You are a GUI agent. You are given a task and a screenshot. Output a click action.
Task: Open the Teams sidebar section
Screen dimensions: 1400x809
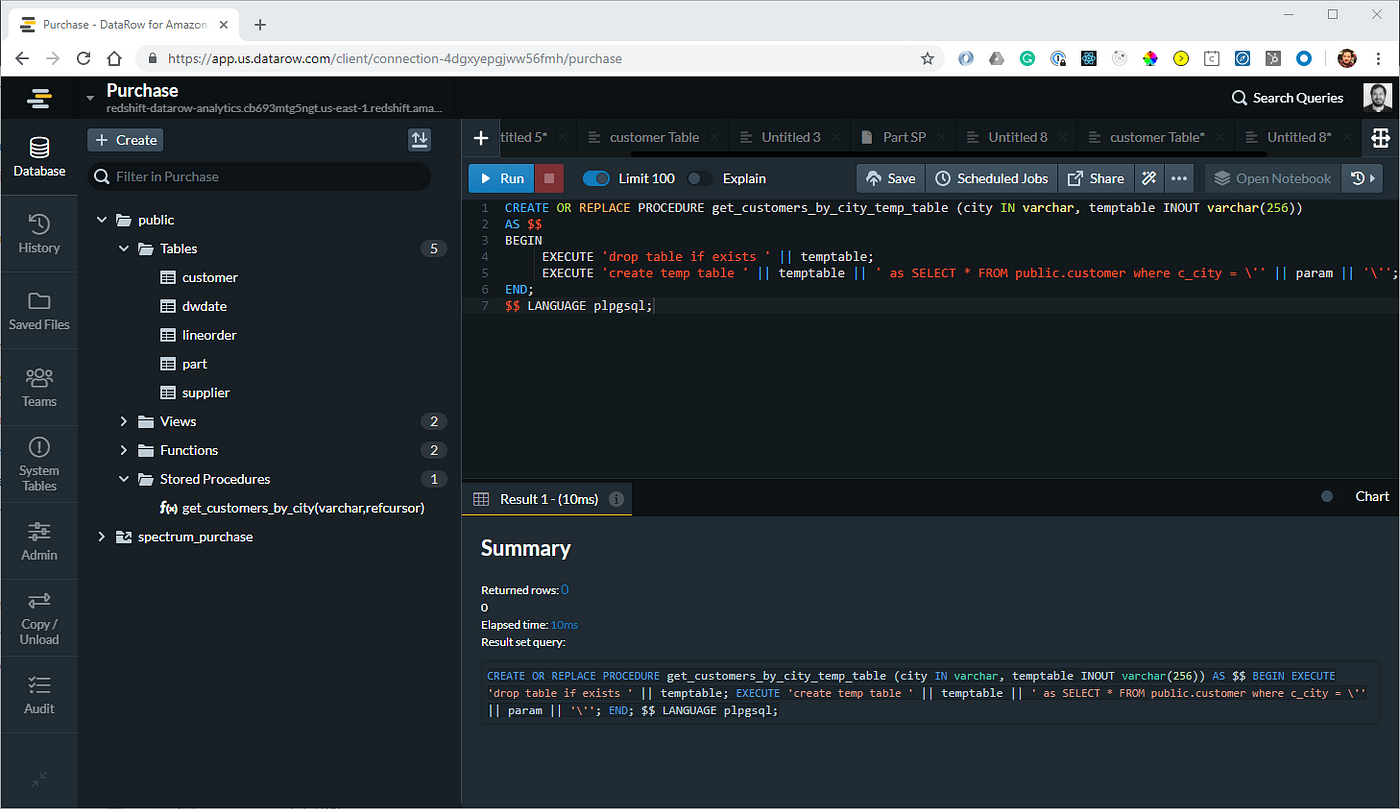pos(39,388)
